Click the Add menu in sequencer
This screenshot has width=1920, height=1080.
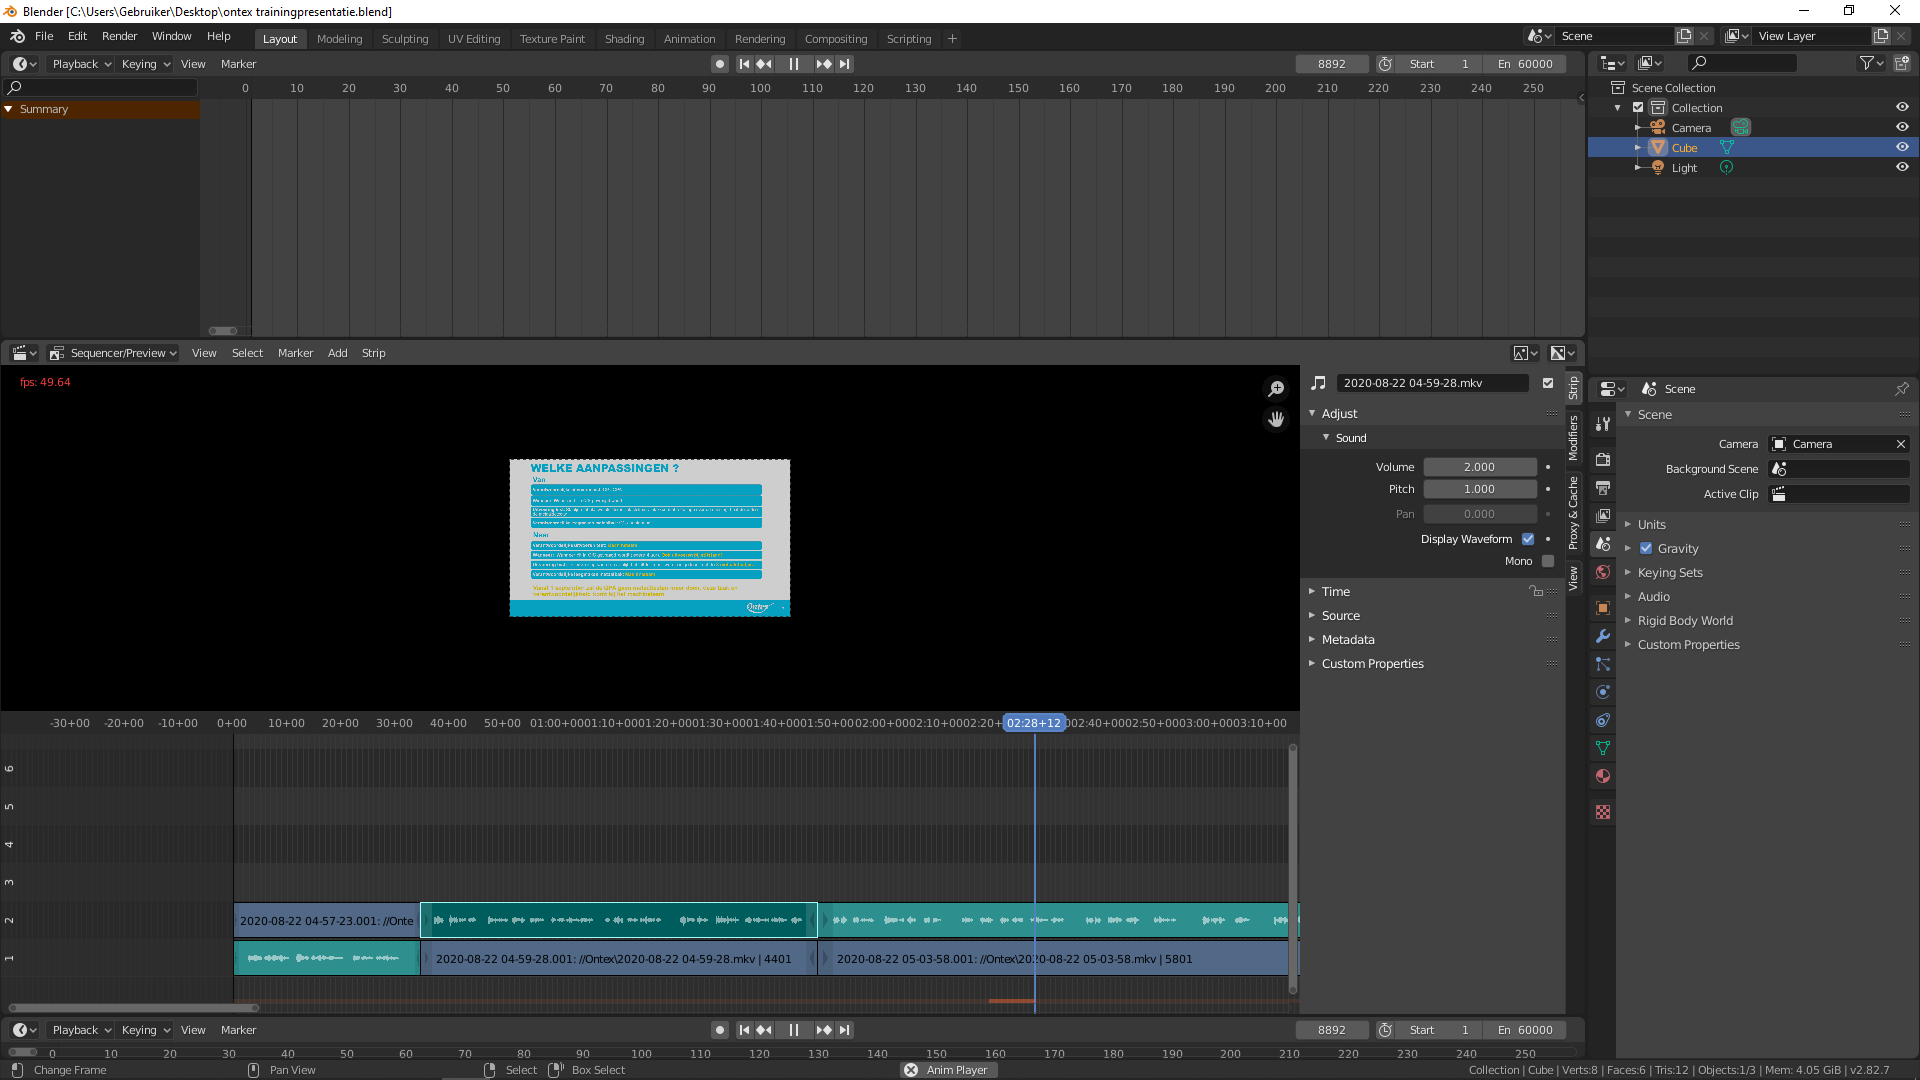[338, 353]
